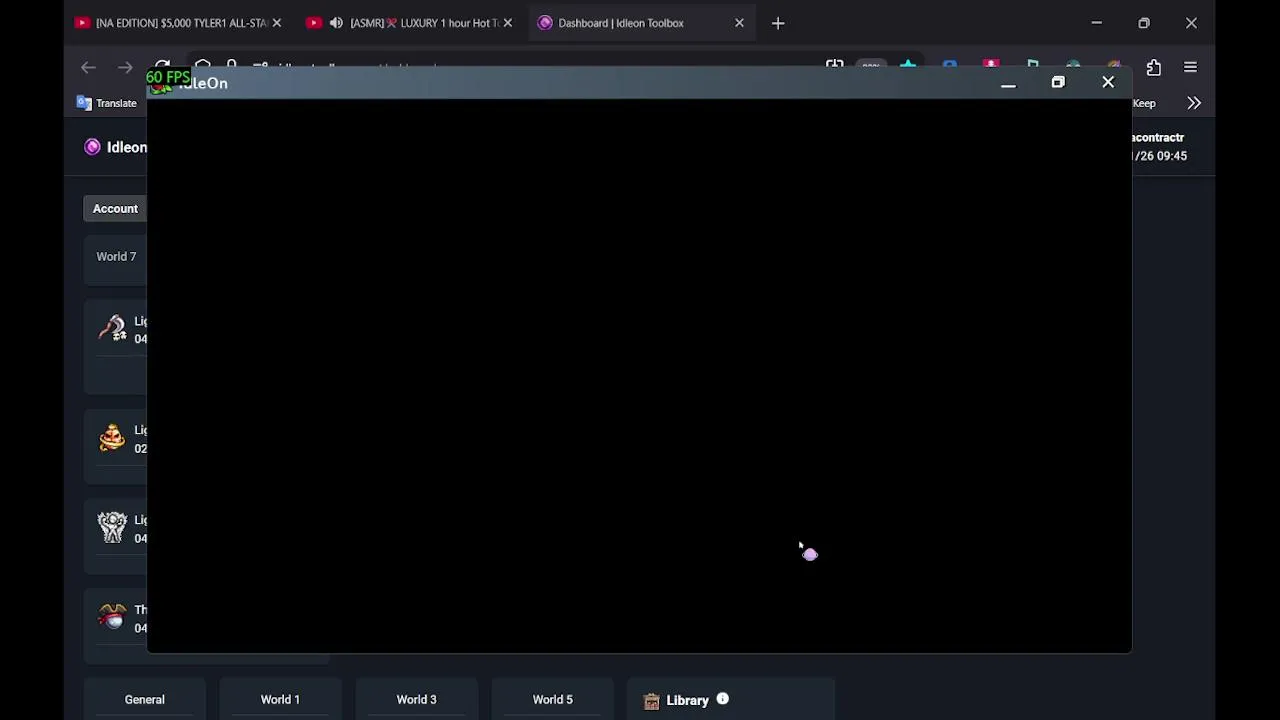
Task: Close the ASMR LUXURY tab
Action: [507, 23]
